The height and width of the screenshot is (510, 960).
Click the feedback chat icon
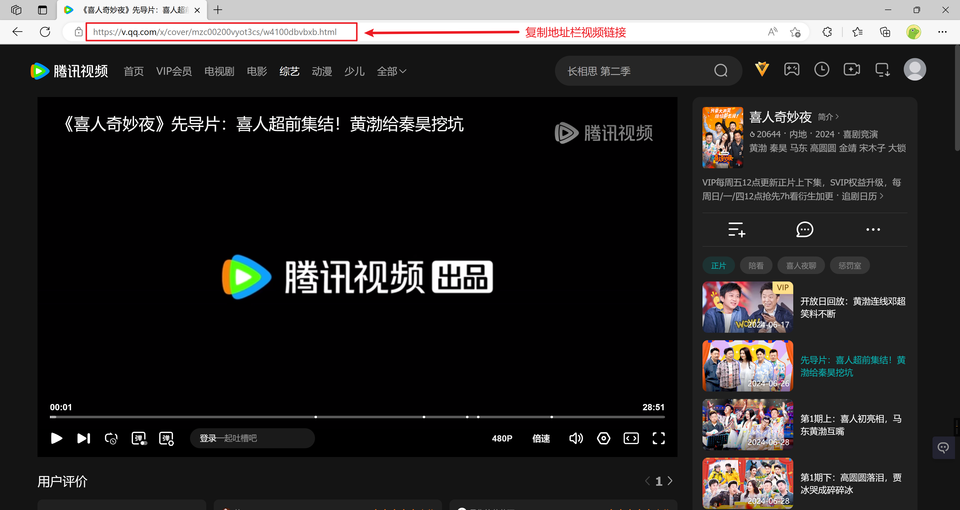click(x=943, y=448)
